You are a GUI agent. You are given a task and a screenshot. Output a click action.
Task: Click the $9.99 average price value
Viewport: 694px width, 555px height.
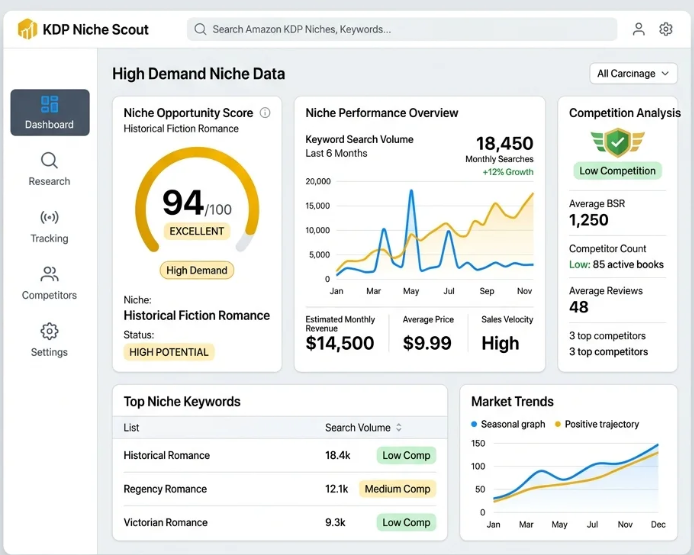[427, 343]
